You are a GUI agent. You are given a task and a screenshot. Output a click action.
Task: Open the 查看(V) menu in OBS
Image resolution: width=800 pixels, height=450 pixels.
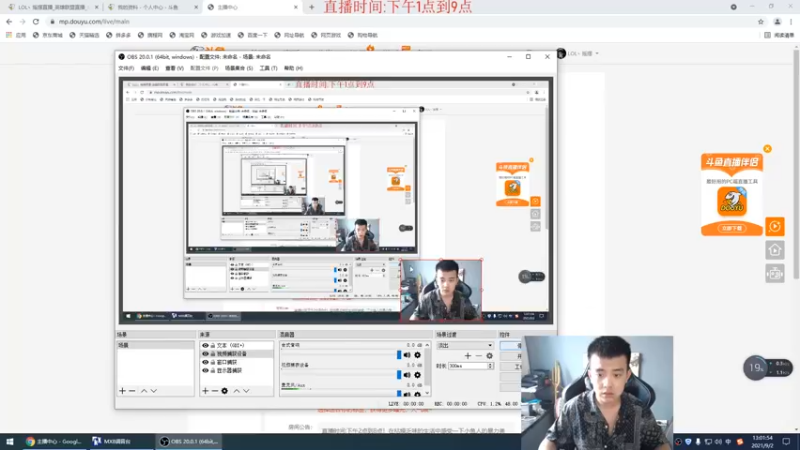pyautogui.click(x=174, y=68)
